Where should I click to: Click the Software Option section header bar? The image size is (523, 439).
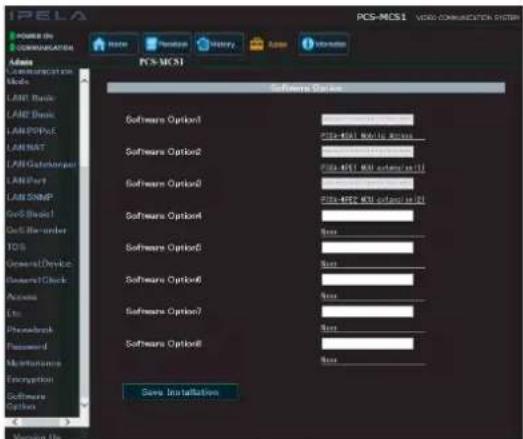306,88
